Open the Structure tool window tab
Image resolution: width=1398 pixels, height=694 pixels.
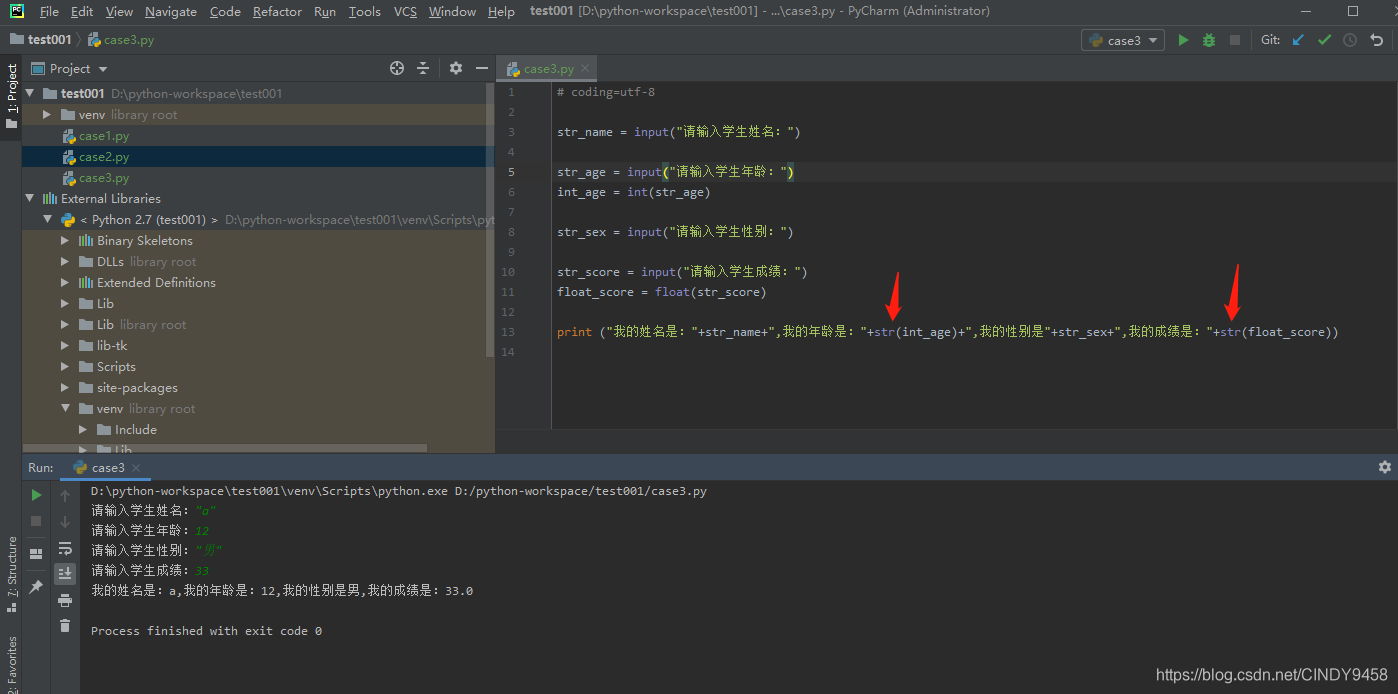pyautogui.click(x=11, y=574)
